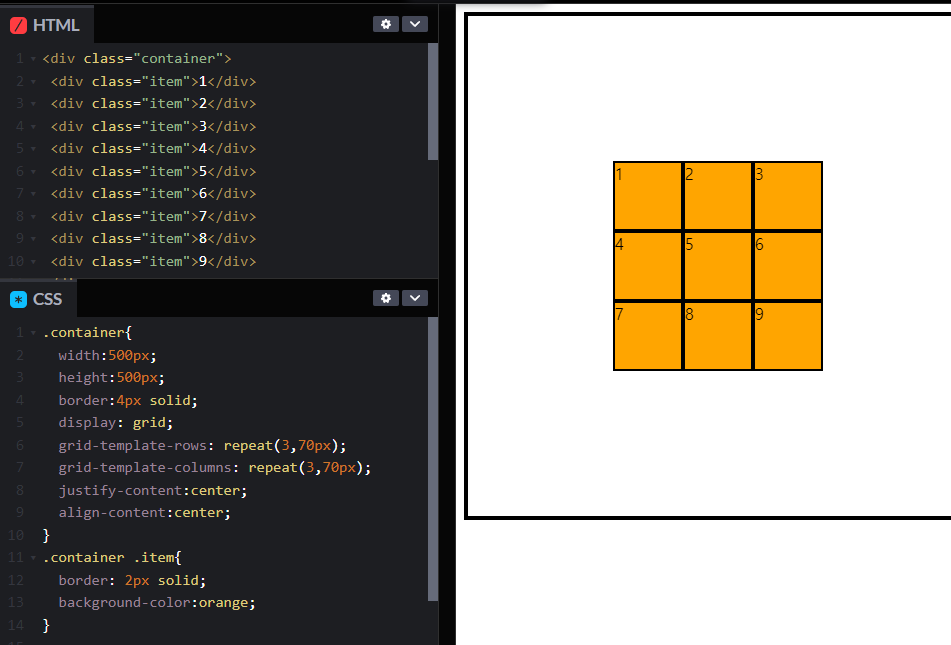Click justify-content:center line
The width and height of the screenshot is (951, 645).
pos(153,490)
